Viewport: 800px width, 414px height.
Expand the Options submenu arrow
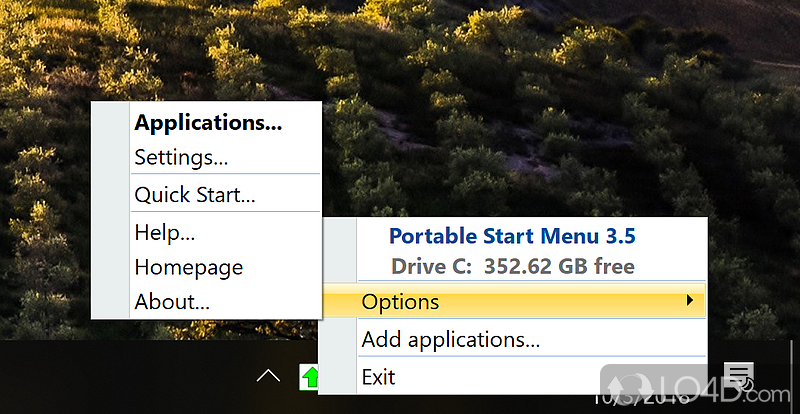(690, 300)
